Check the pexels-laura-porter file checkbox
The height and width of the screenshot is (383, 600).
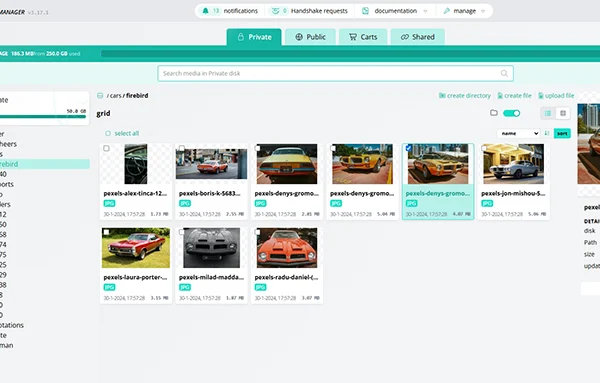tap(106, 232)
